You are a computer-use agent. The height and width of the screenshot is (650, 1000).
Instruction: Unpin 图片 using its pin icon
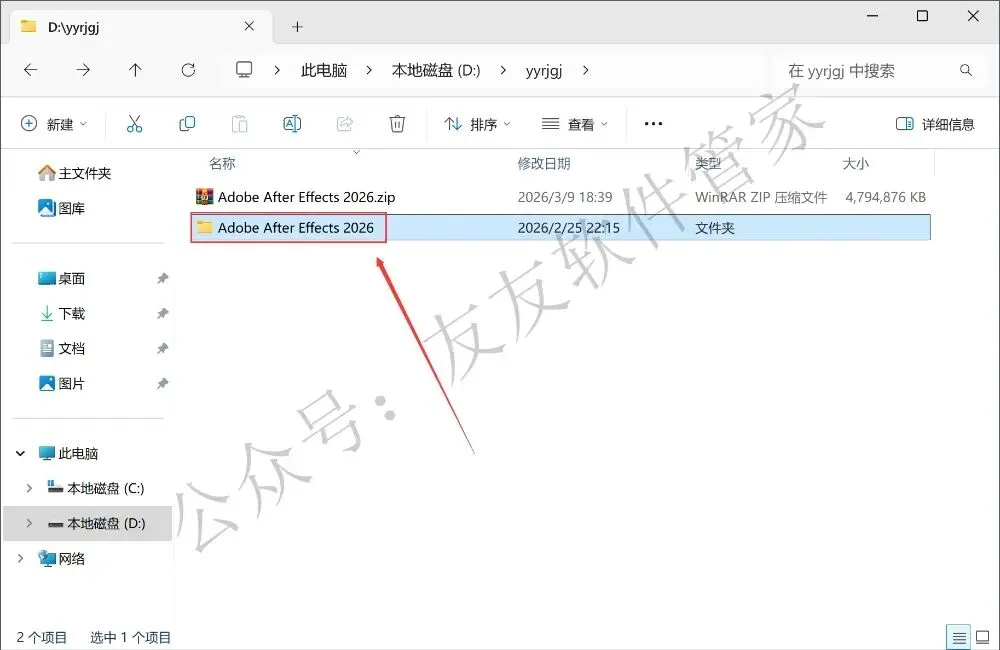pos(163,383)
